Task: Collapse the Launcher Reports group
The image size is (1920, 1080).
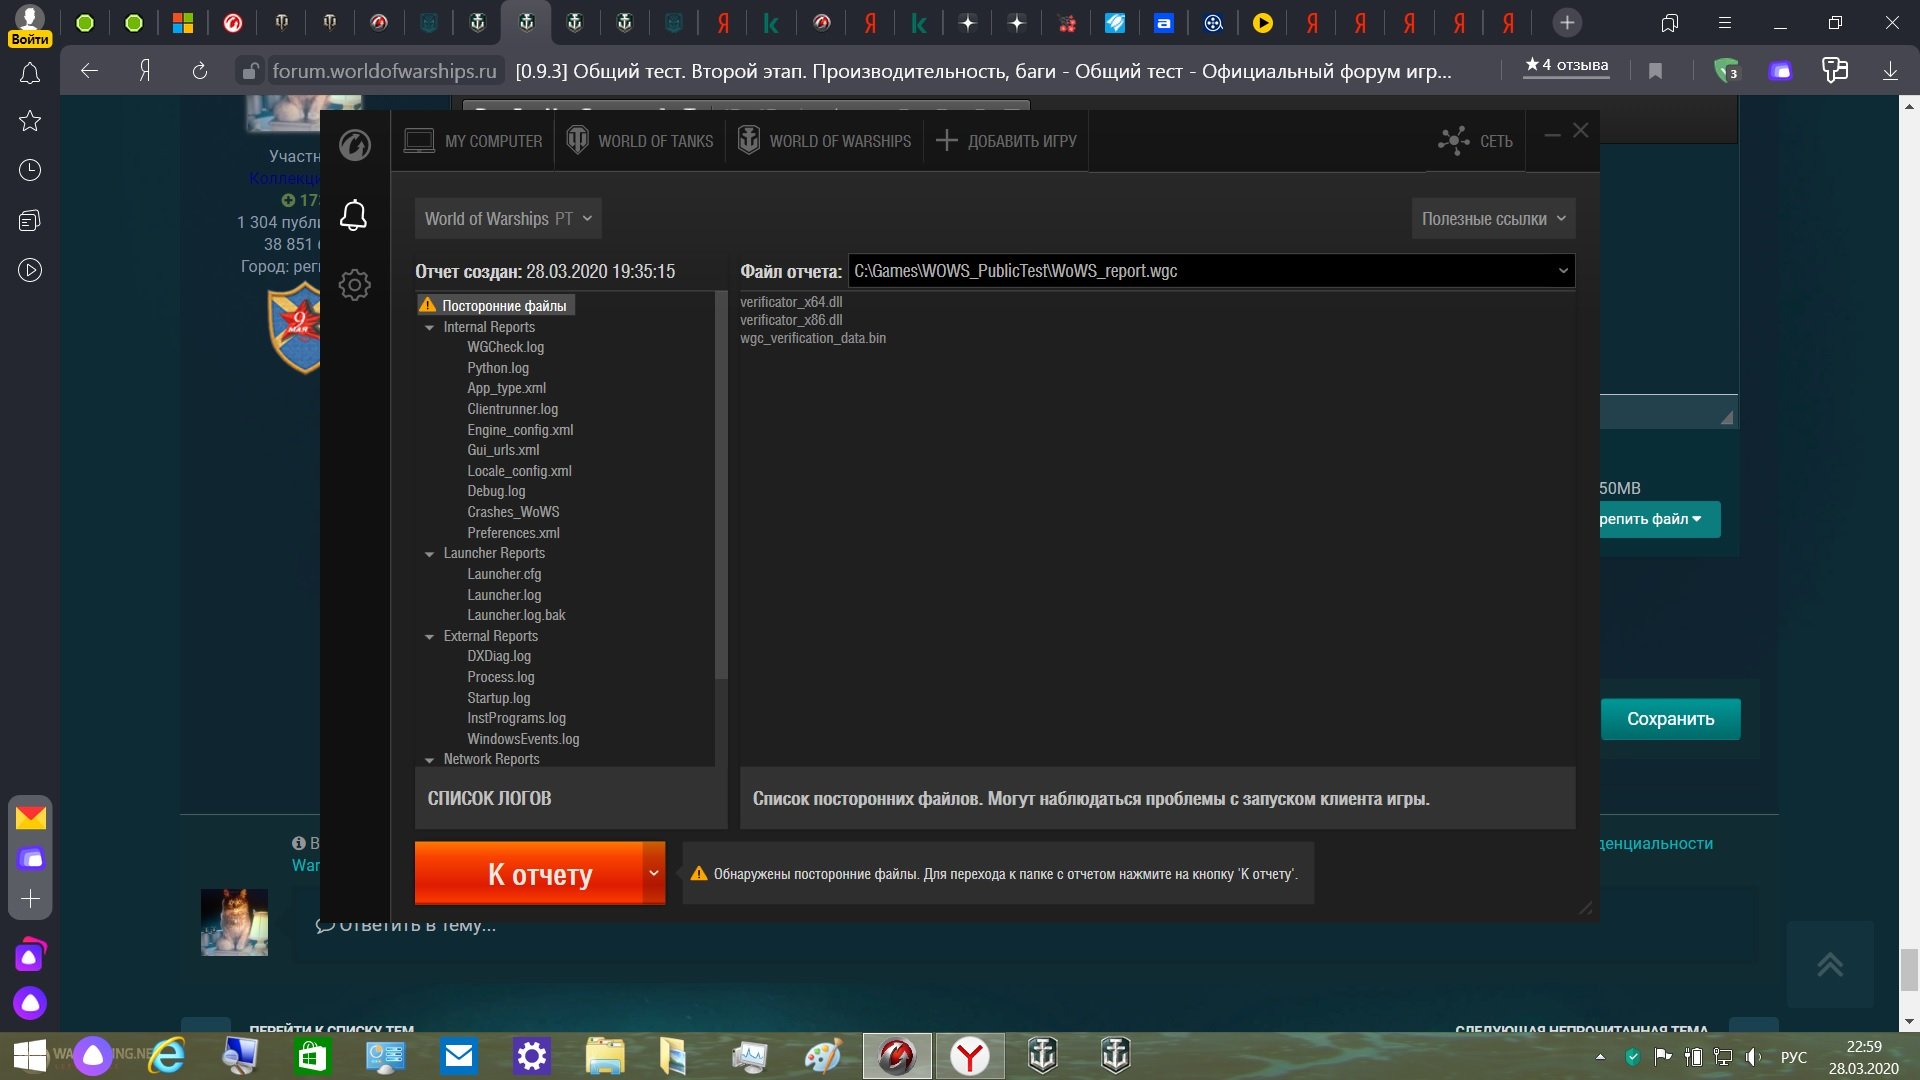Action: [429, 554]
